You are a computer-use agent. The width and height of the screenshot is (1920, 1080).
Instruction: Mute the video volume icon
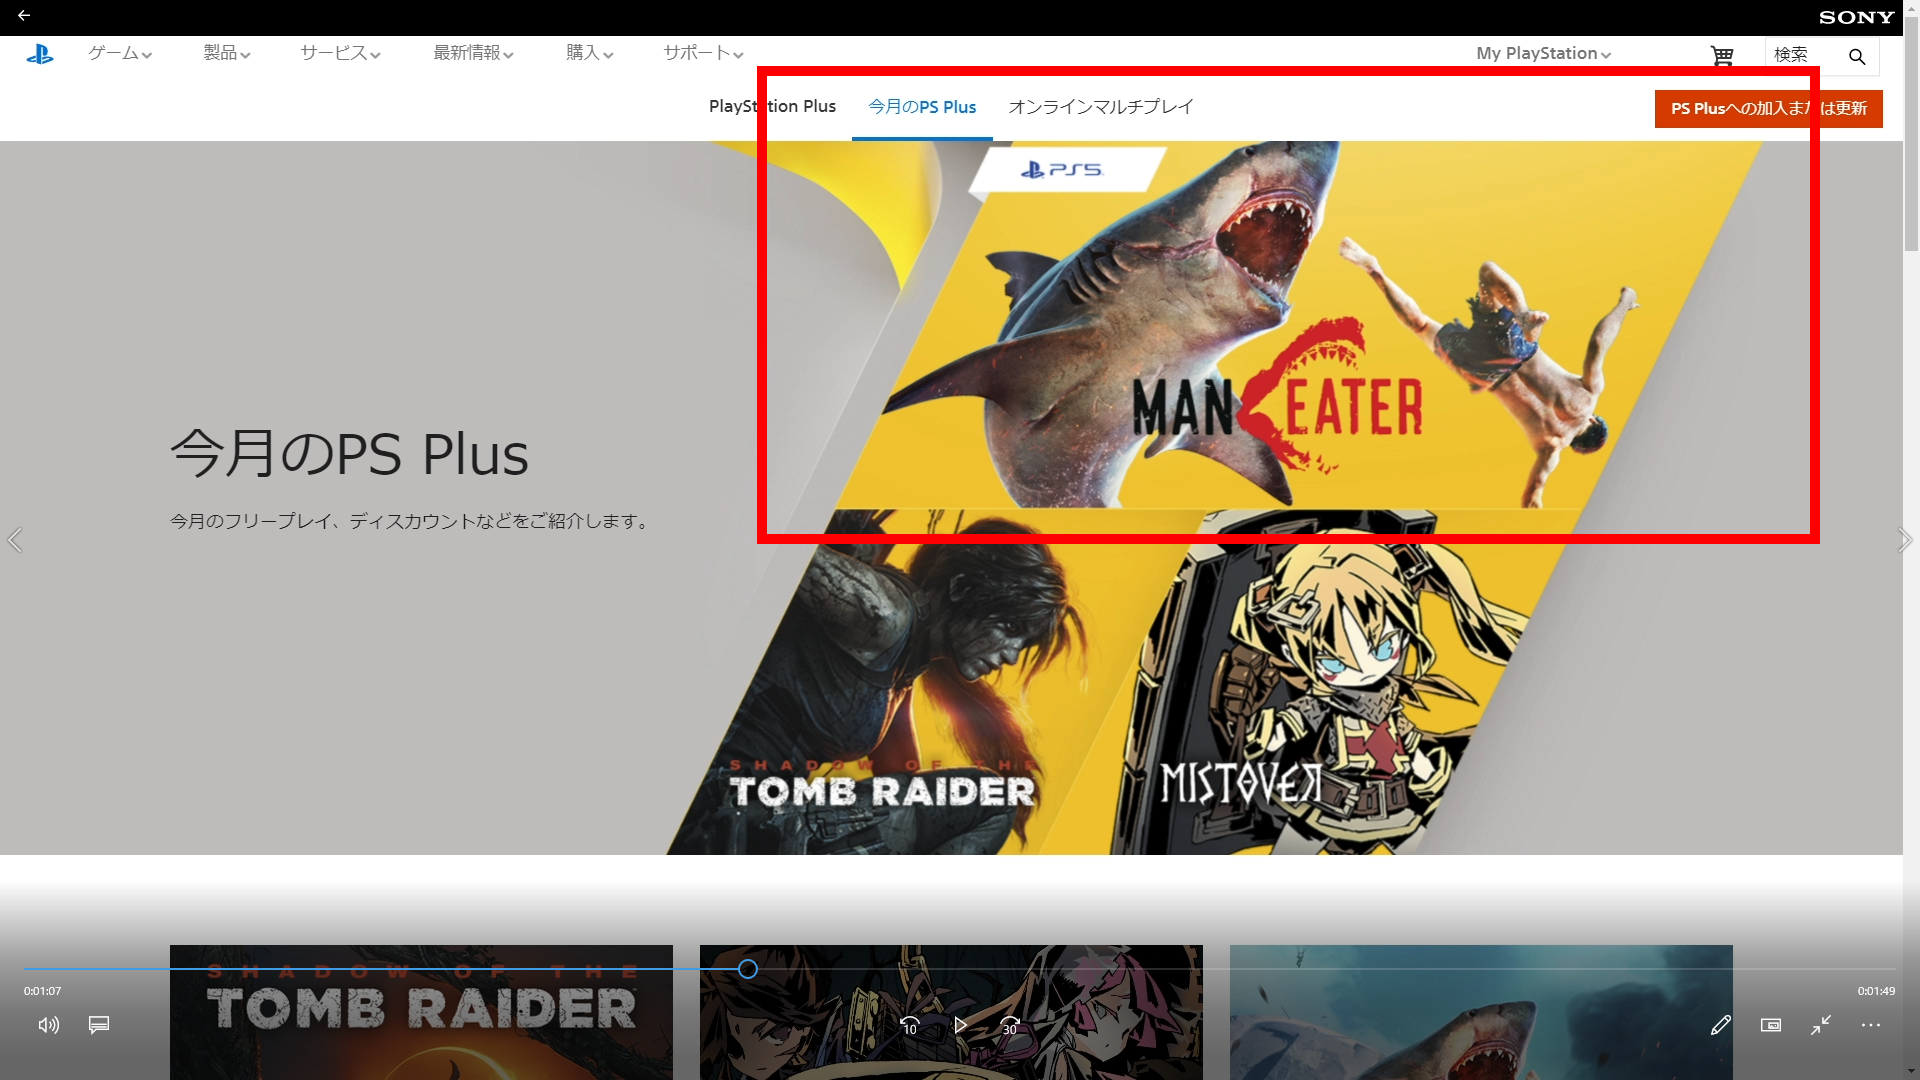48,1025
